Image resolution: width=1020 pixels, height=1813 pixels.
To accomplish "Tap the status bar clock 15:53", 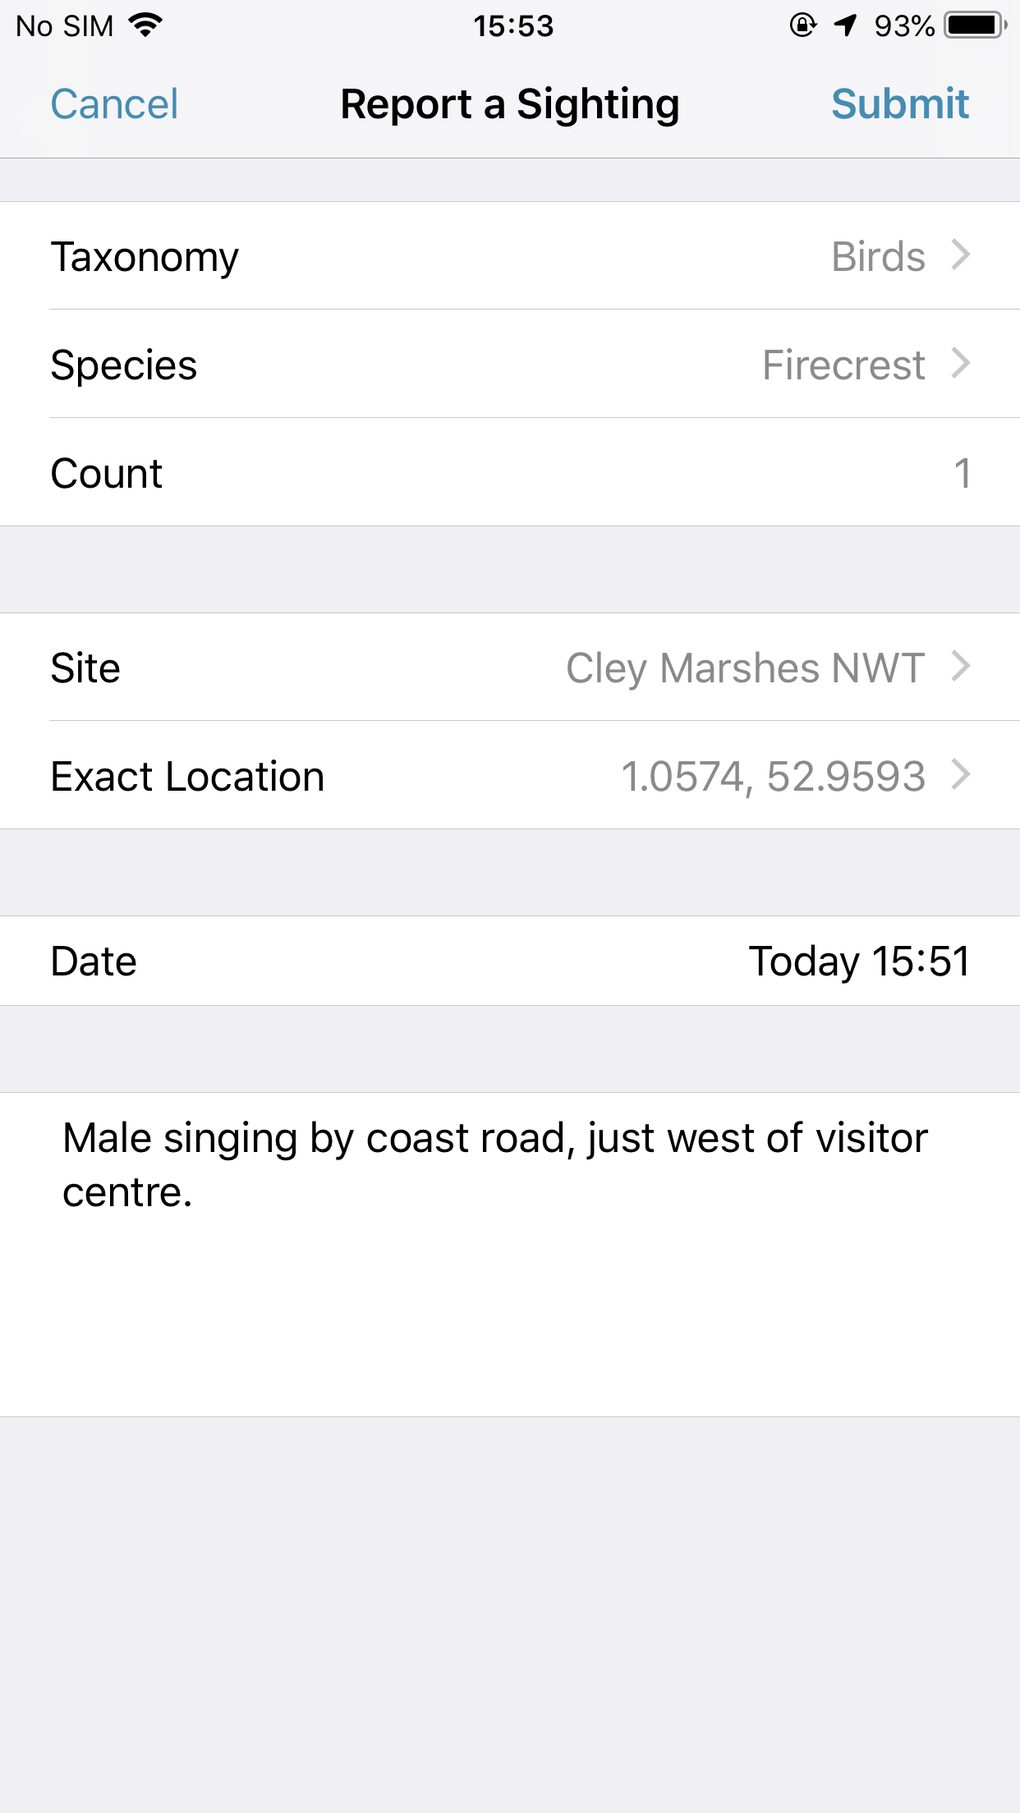I will [x=513, y=26].
